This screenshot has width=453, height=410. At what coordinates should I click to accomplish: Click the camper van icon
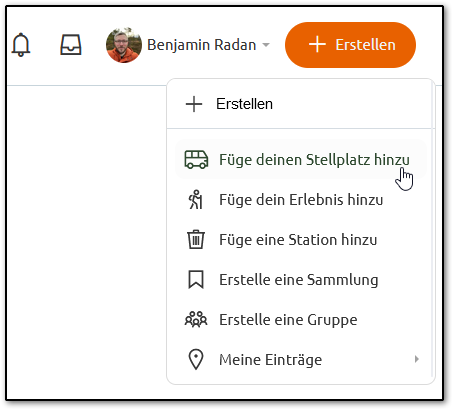[x=196, y=159]
